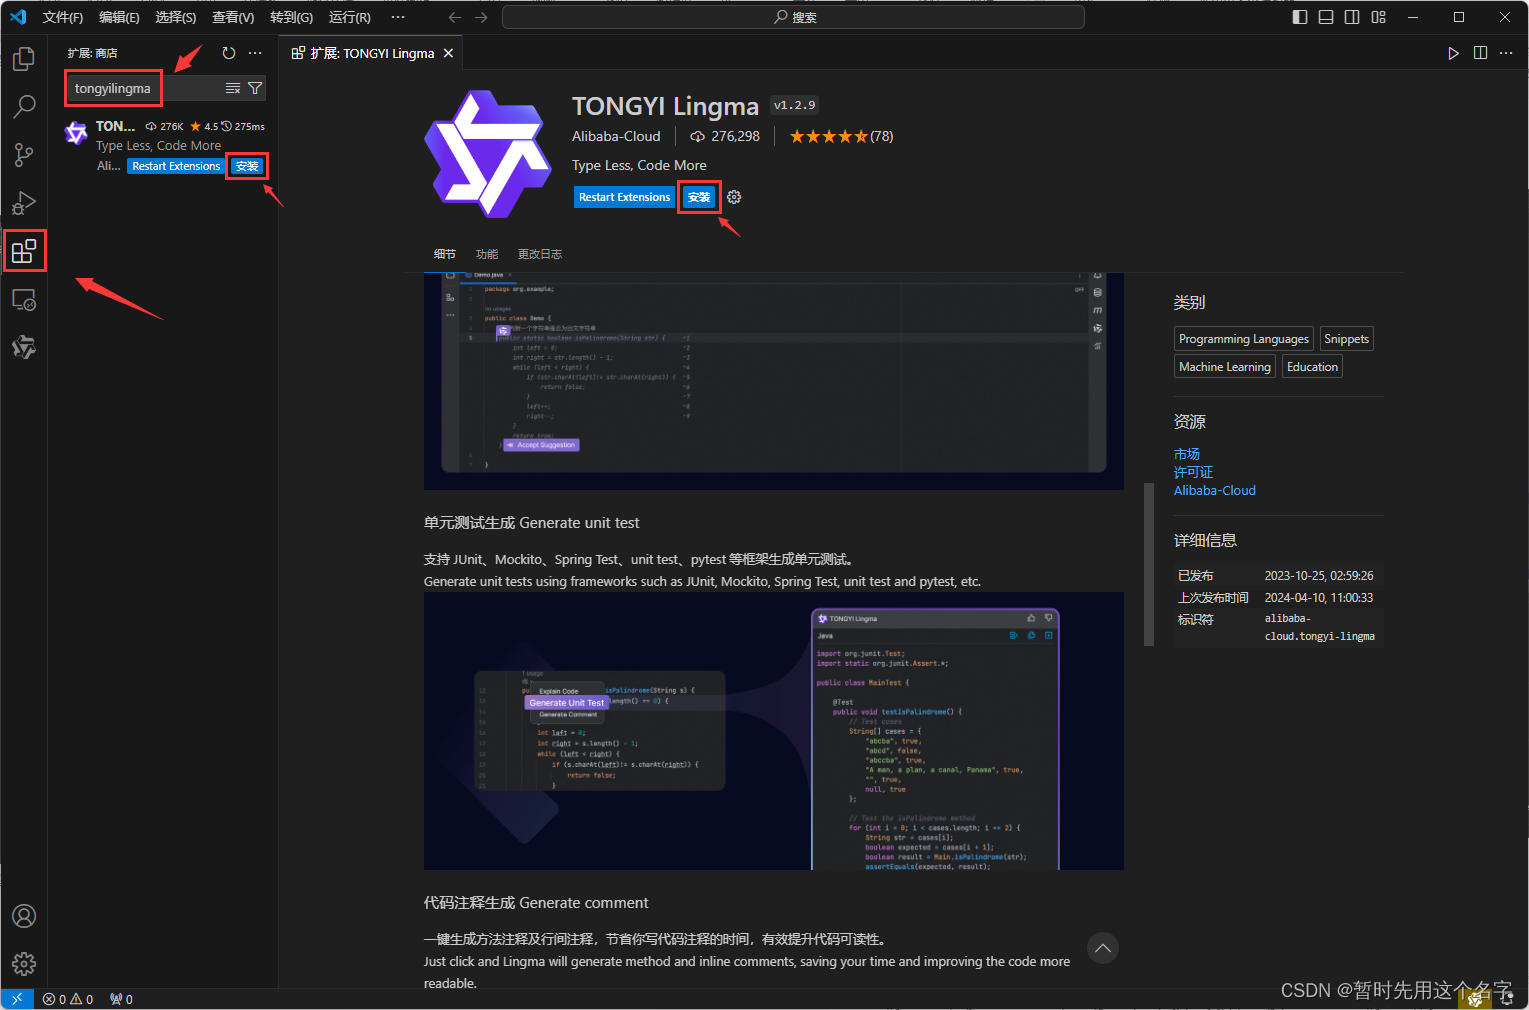Image resolution: width=1529 pixels, height=1010 pixels.
Task: Open extensions view more actions menu
Action: point(255,53)
